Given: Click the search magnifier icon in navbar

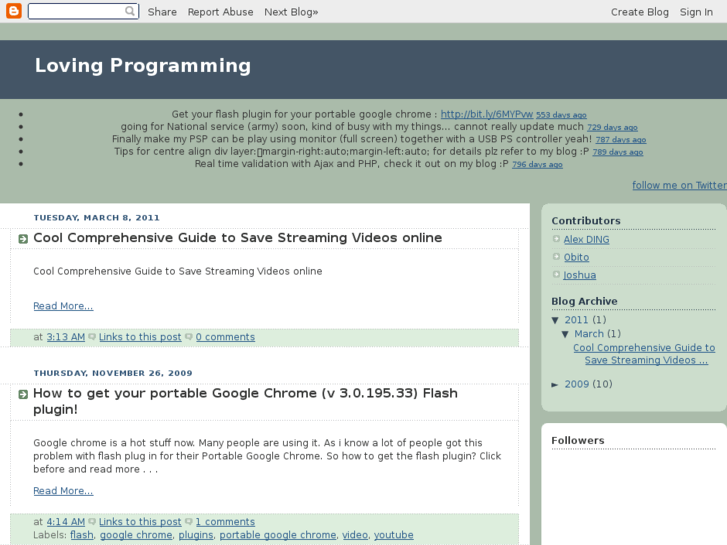Looking at the screenshot, I should click(130, 11).
